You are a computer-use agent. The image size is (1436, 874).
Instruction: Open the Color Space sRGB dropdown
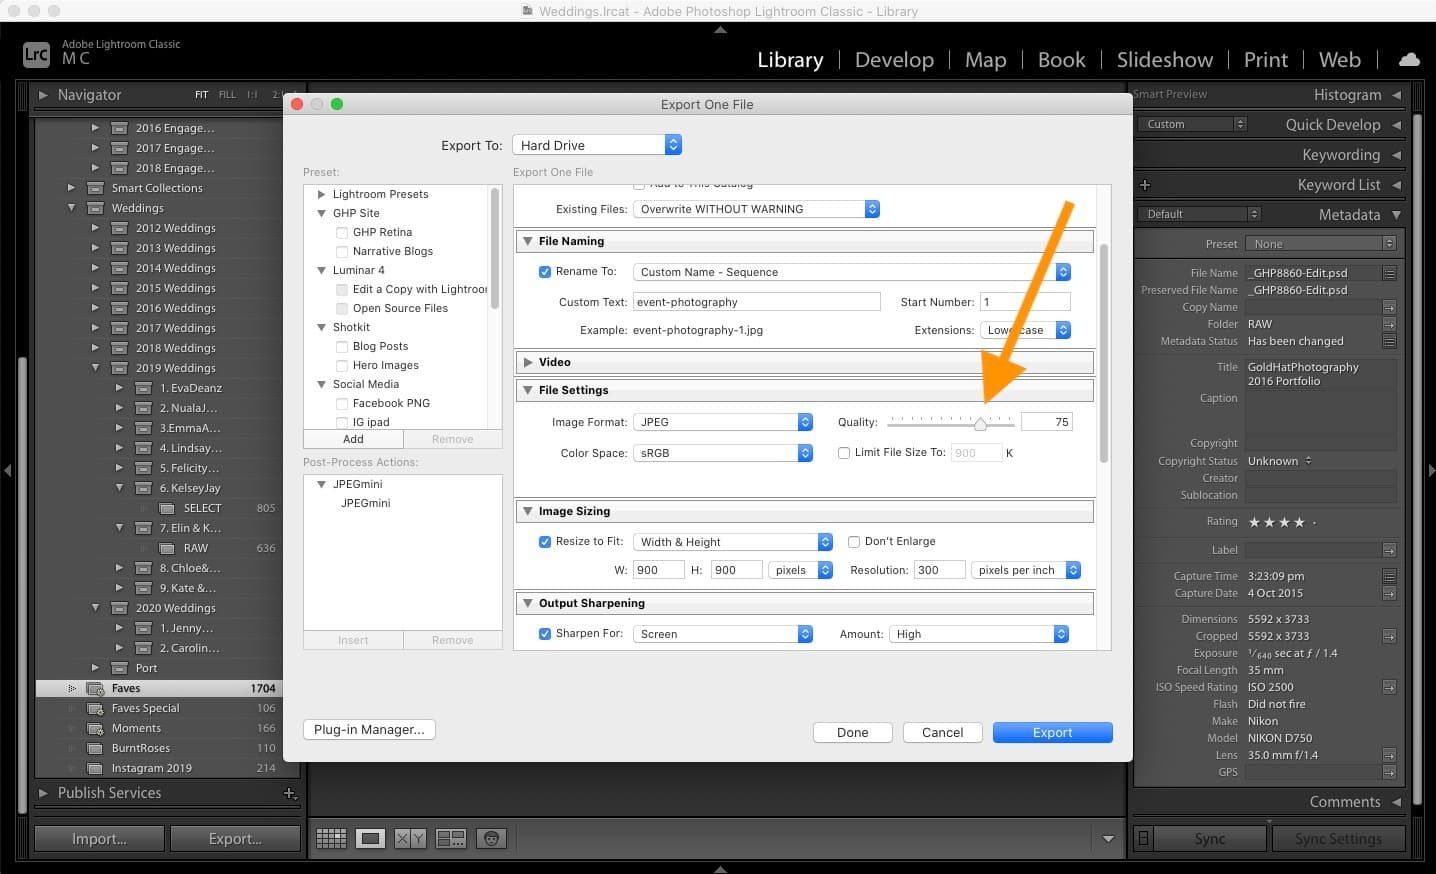point(723,453)
